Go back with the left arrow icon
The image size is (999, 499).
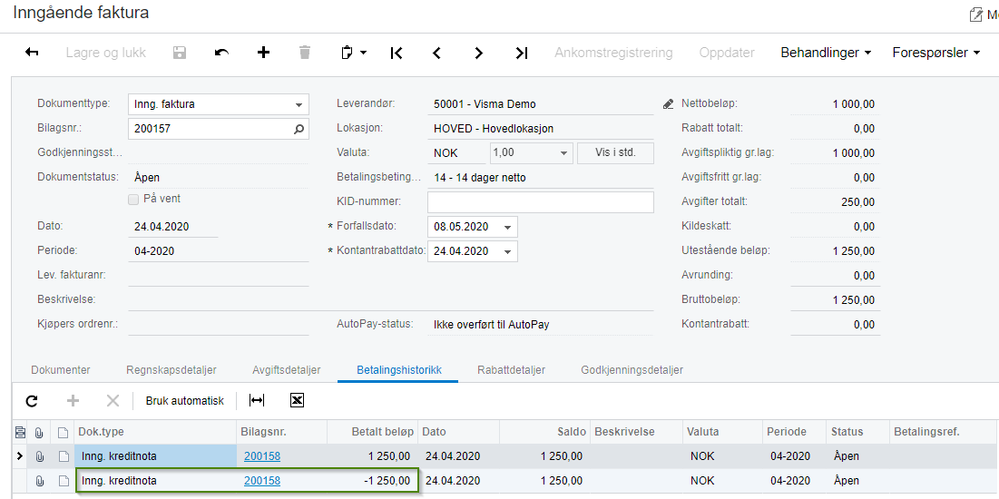(31, 53)
